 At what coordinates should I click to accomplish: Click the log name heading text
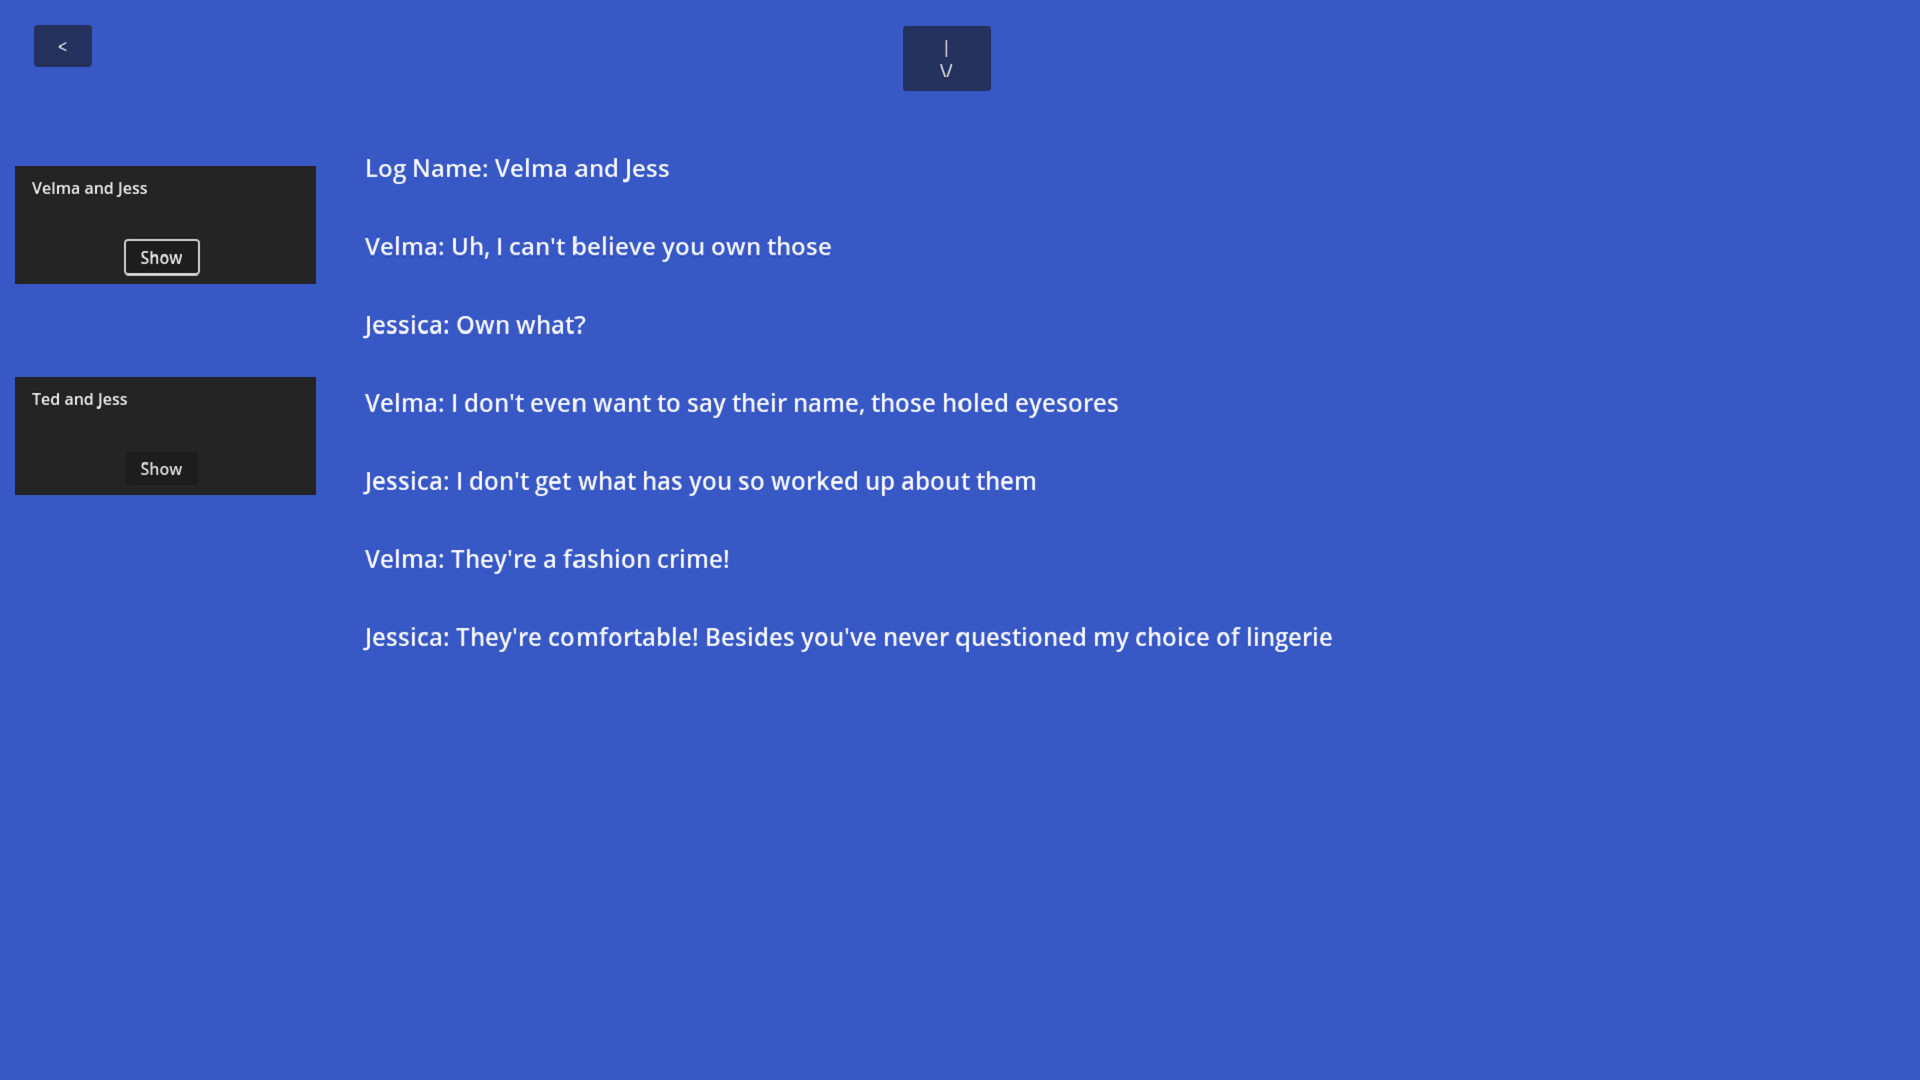(516, 168)
